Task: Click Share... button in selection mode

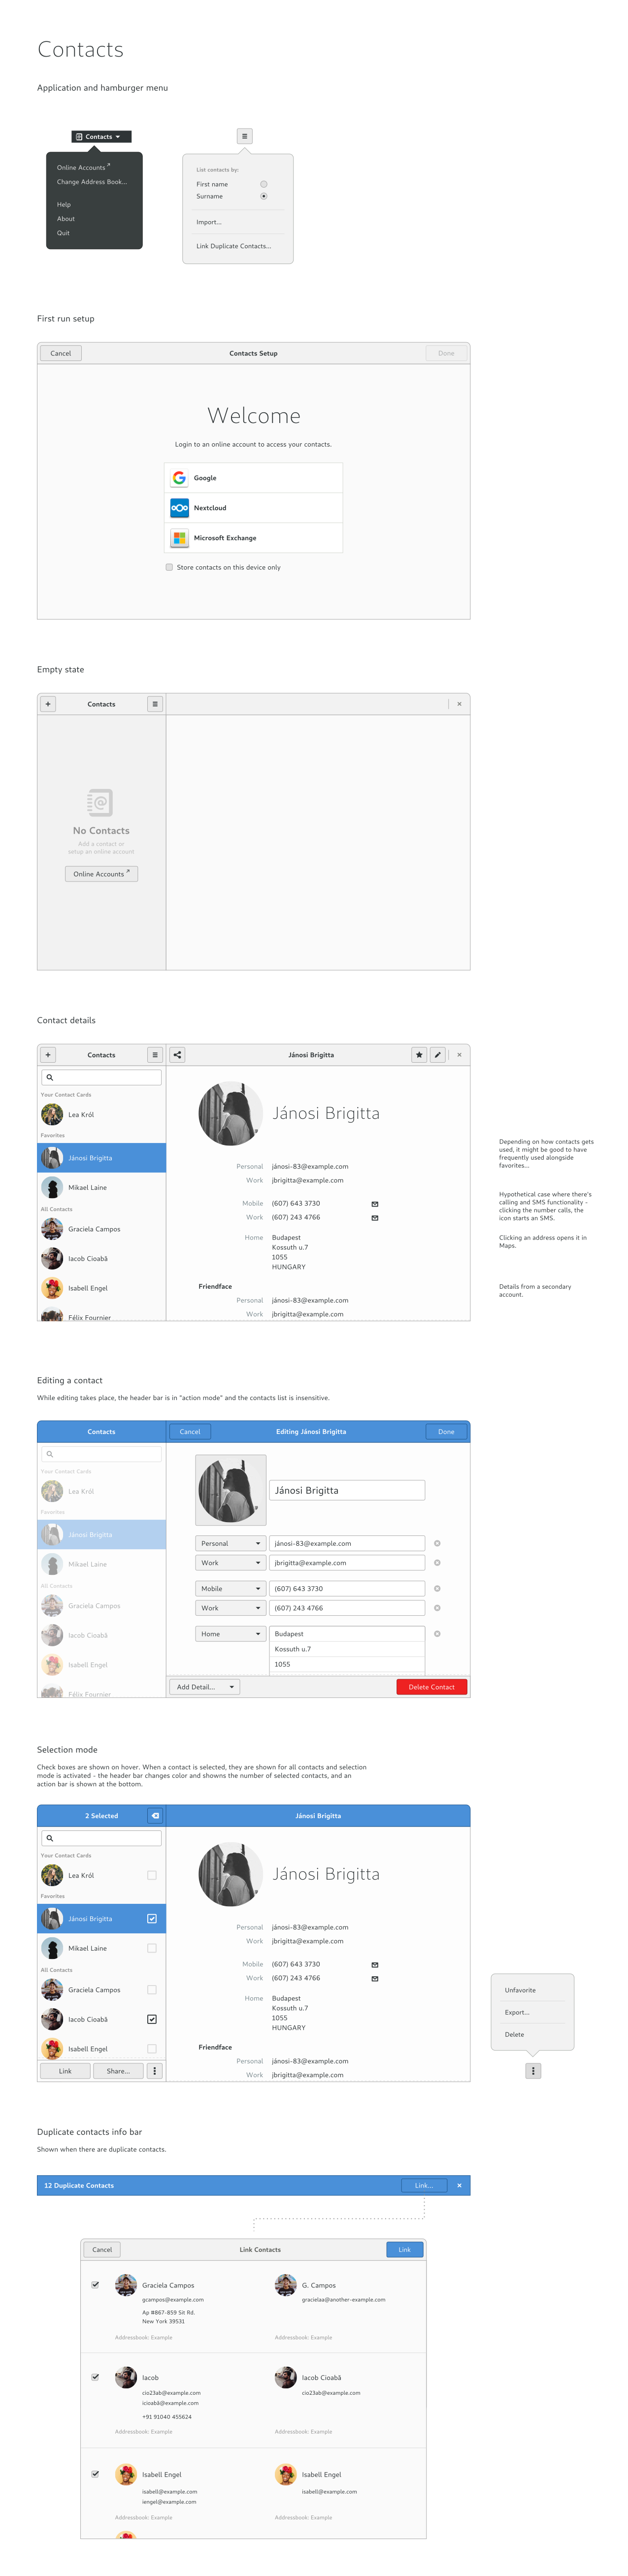Action: click(x=118, y=2071)
